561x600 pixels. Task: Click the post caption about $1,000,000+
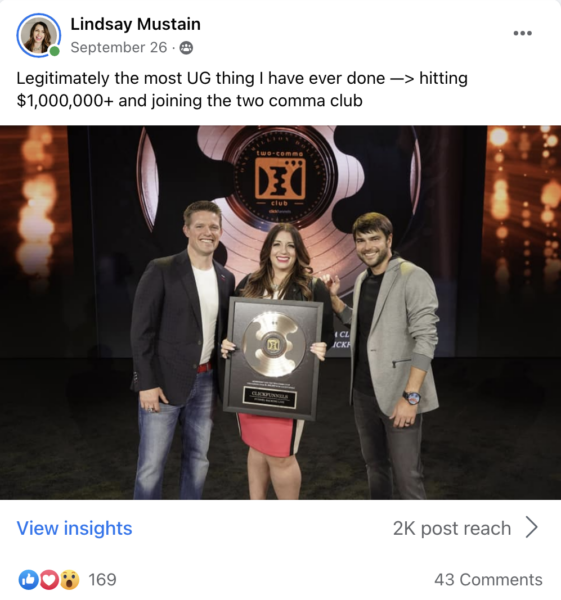click(x=242, y=90)
